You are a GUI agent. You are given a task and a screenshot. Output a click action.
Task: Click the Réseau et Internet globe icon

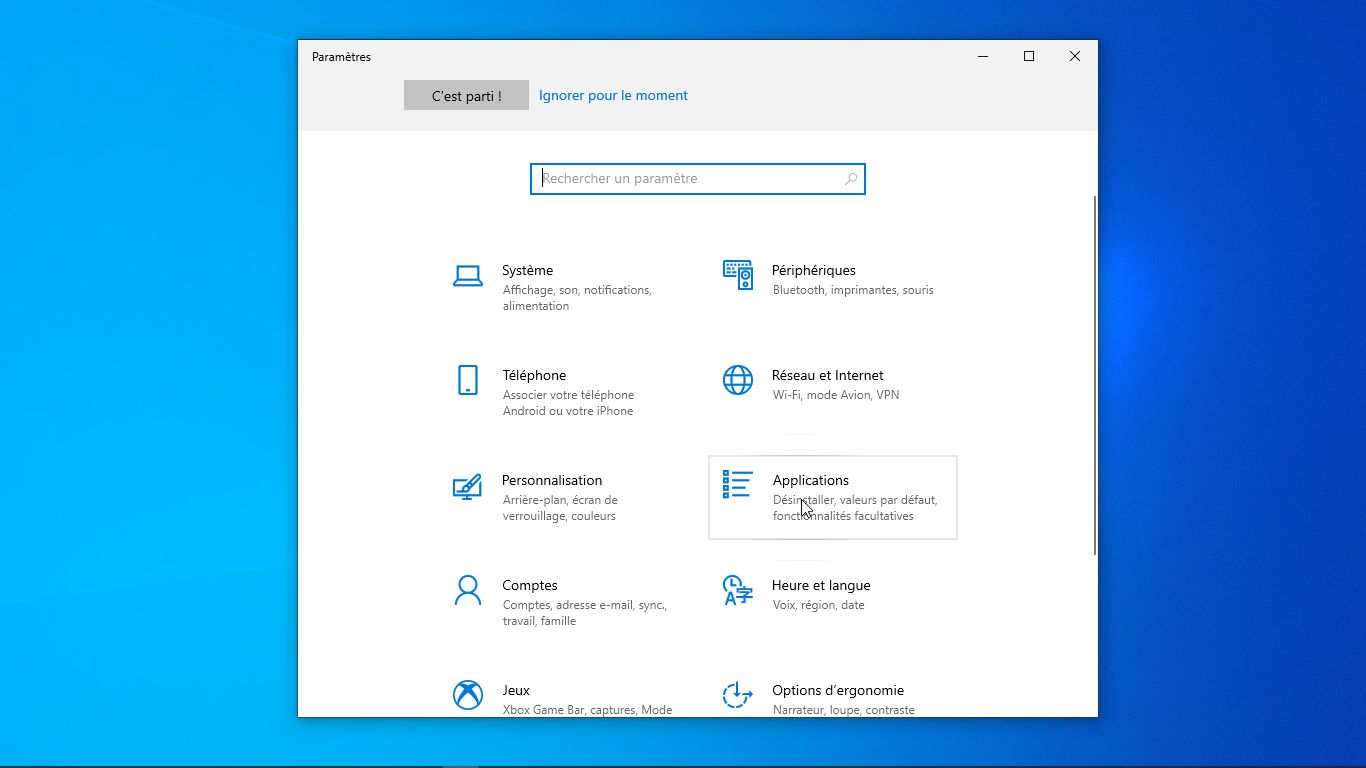point(738,380)
